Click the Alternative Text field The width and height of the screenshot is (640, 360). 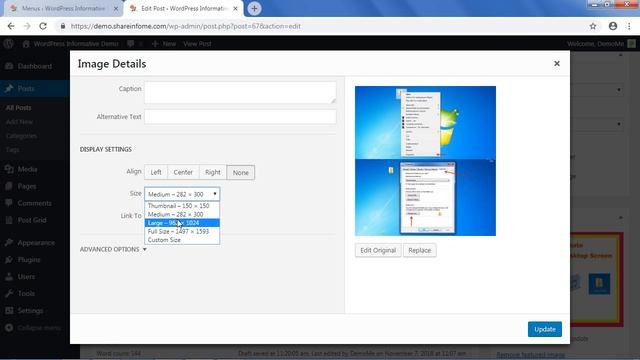pos(240,117)
